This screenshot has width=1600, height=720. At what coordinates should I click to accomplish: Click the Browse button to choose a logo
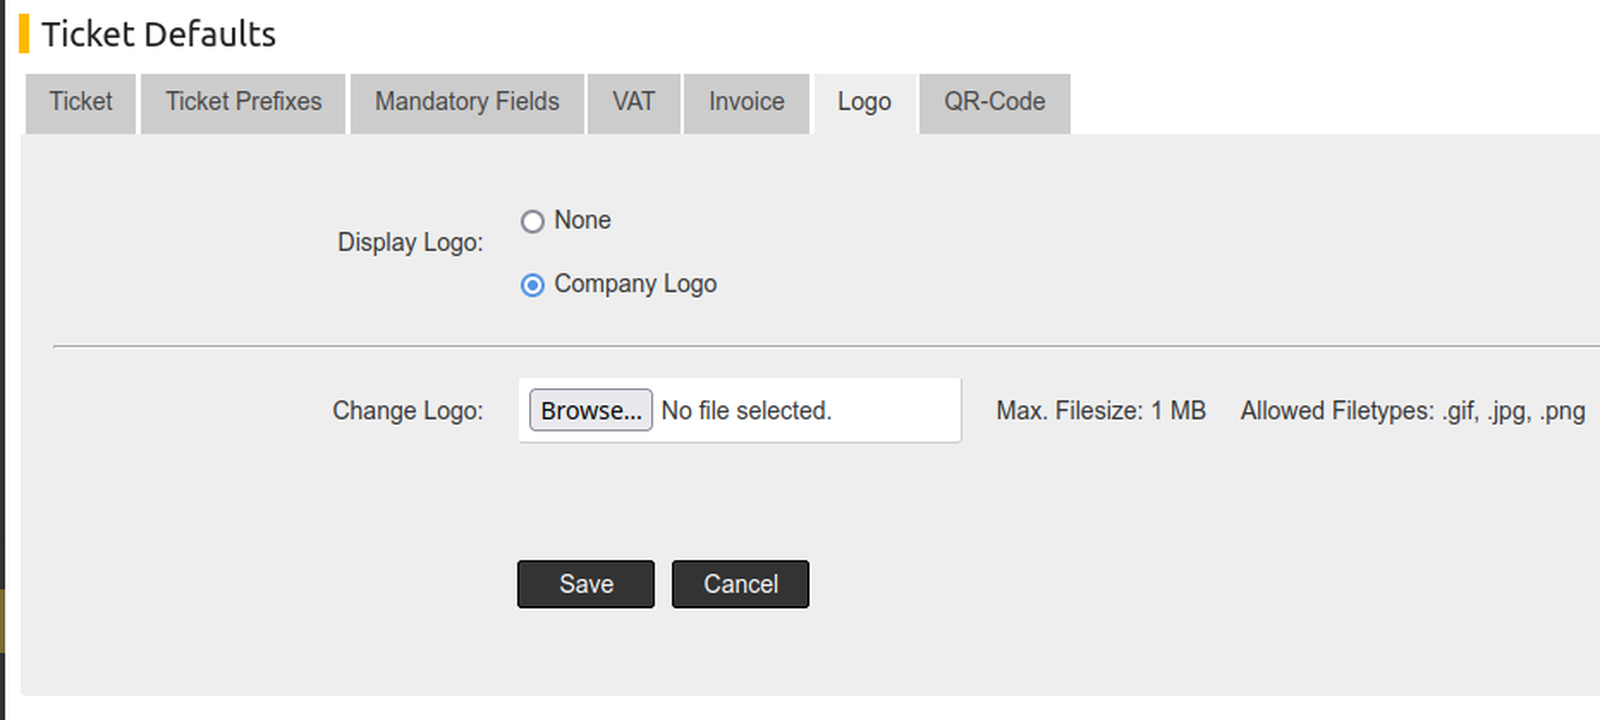pos(590,410)
